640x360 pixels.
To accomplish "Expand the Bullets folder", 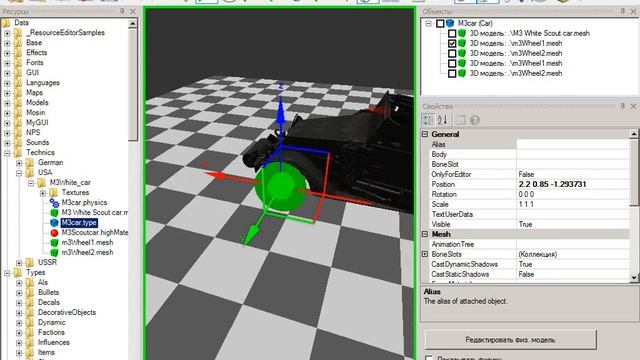I will tap(19, 292).
